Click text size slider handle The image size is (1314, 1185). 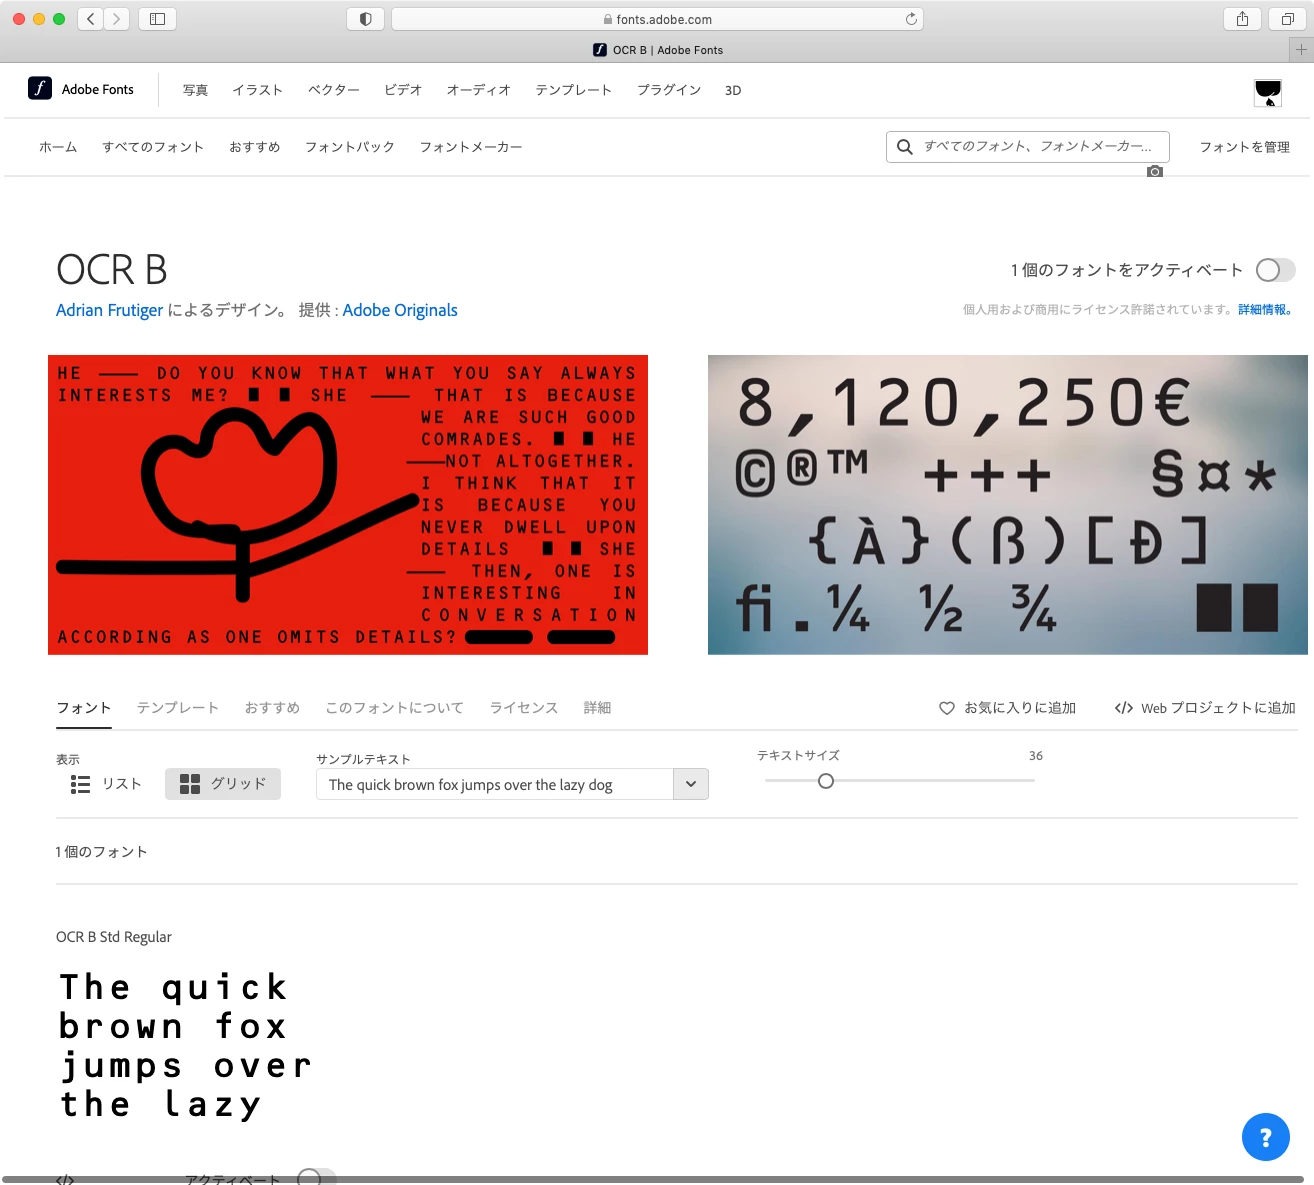826,781
